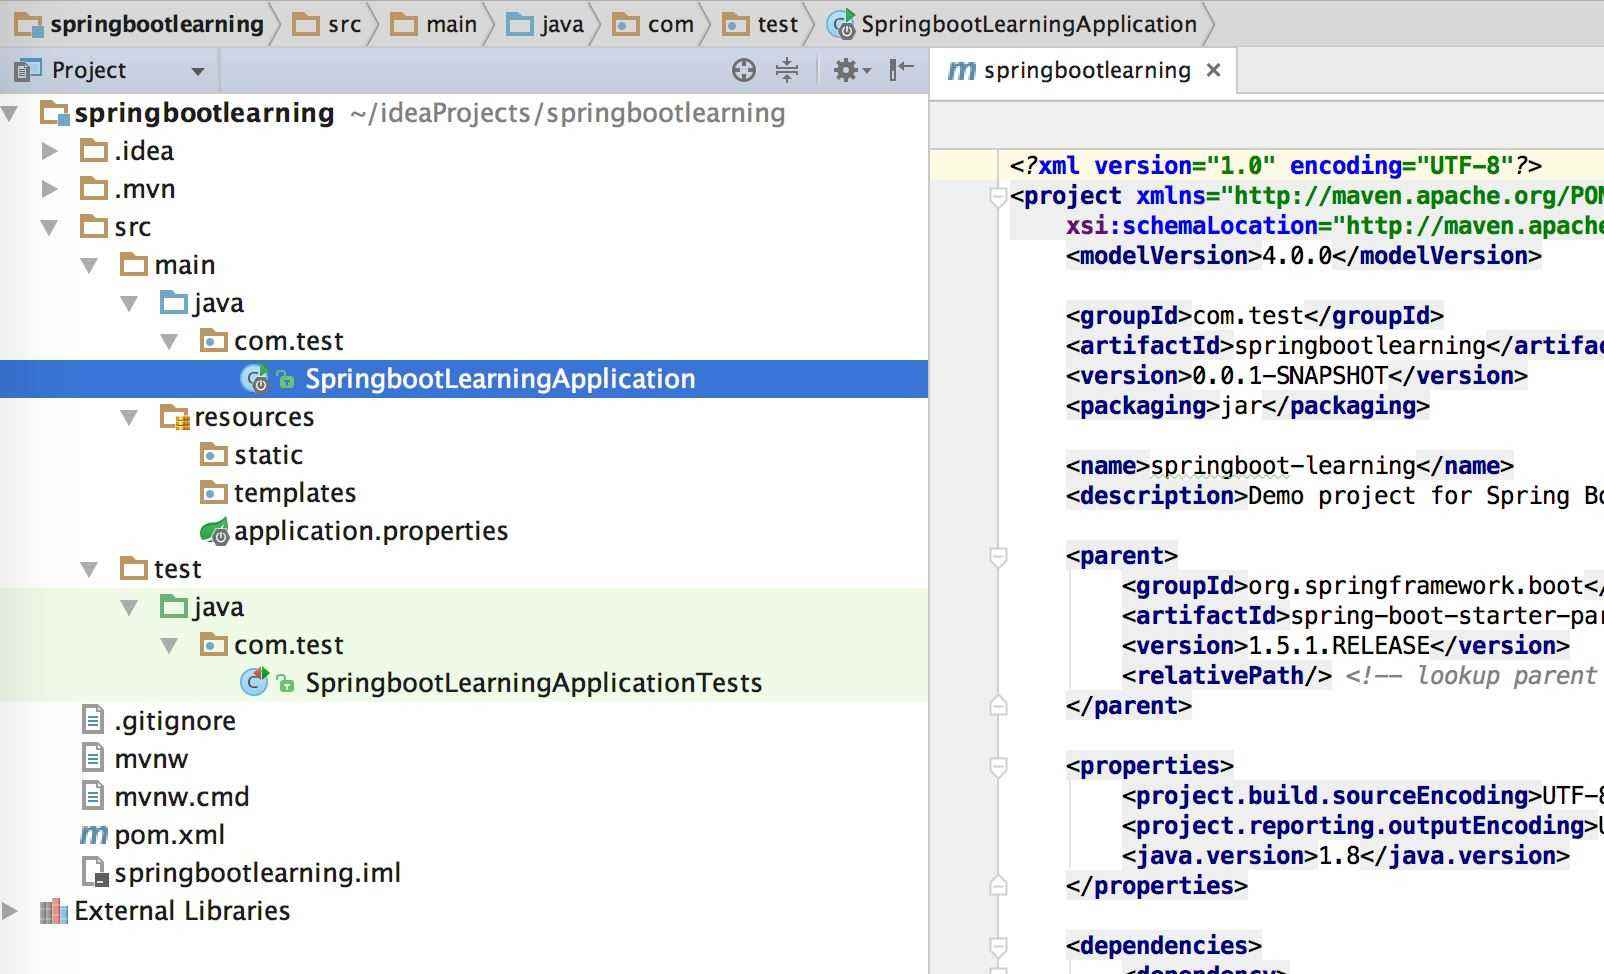Screen dimensions: 1604x974
Task: Collapse the src folder
Action: pyautogui.click(x=50, y=227)
